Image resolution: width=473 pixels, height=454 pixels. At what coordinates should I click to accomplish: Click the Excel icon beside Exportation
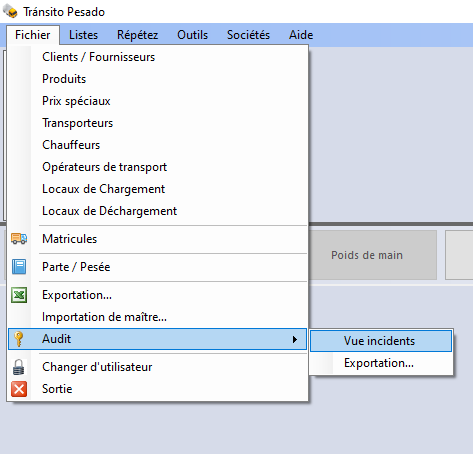(x=19, y=295)
